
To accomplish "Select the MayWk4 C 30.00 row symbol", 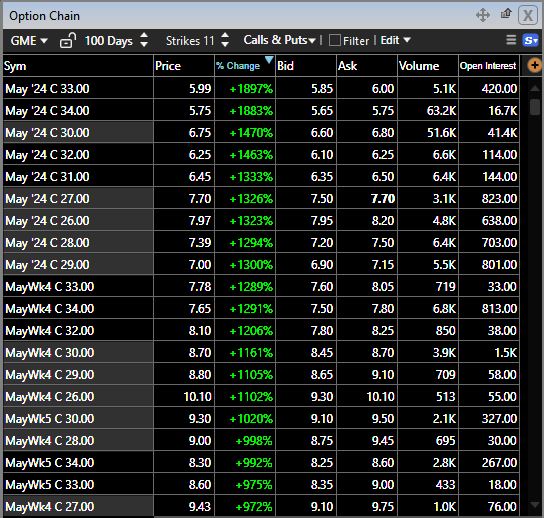I will tap(50, 353).
